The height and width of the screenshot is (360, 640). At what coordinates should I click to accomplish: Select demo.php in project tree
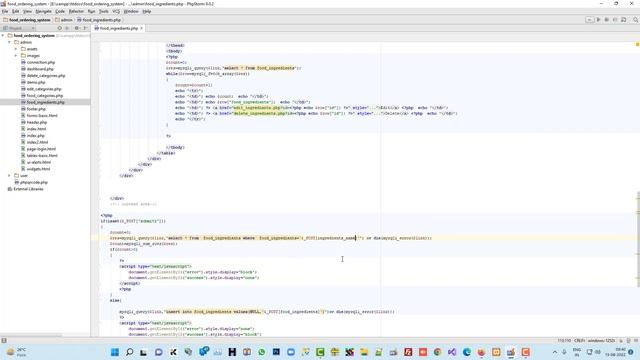point(33,82)
